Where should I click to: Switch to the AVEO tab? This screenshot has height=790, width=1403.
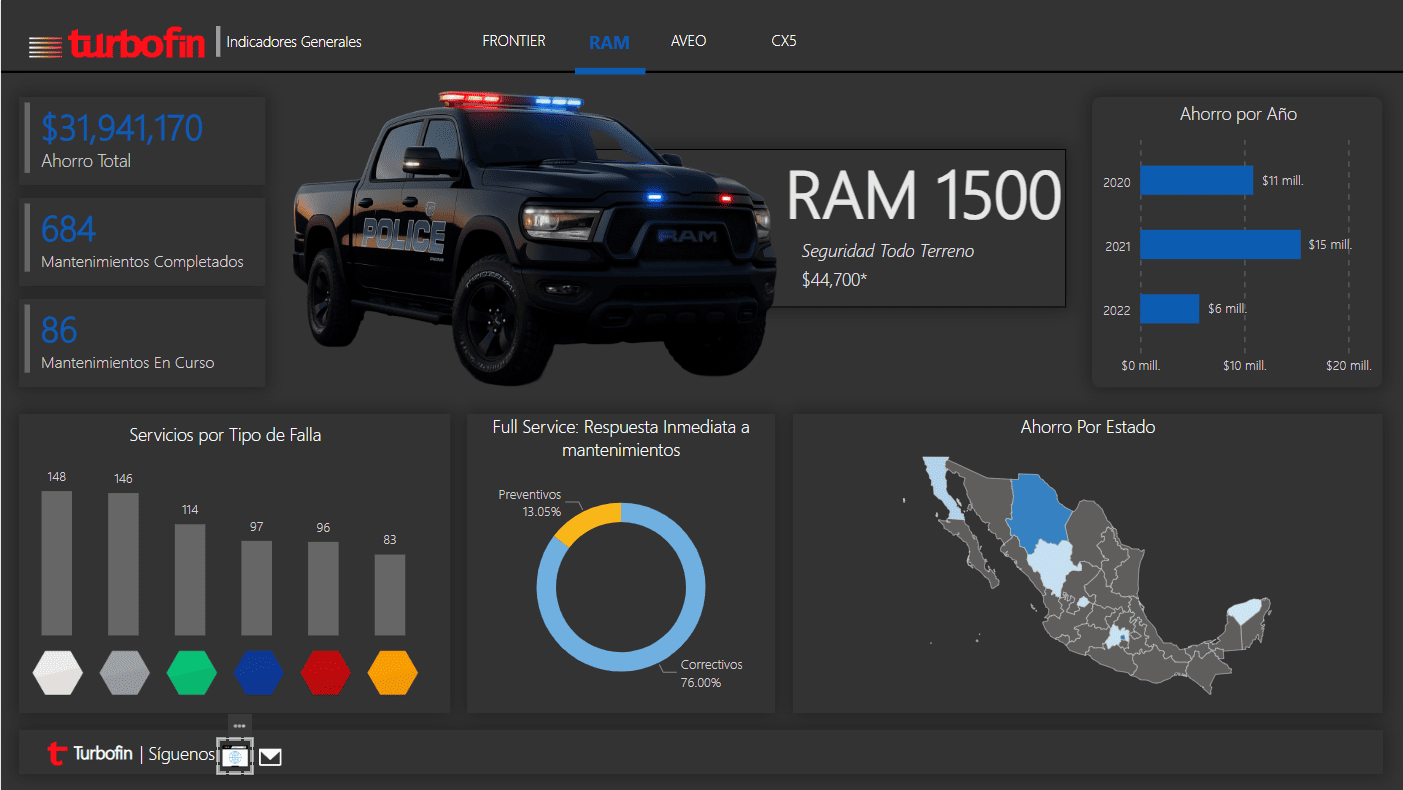point(688,41)
